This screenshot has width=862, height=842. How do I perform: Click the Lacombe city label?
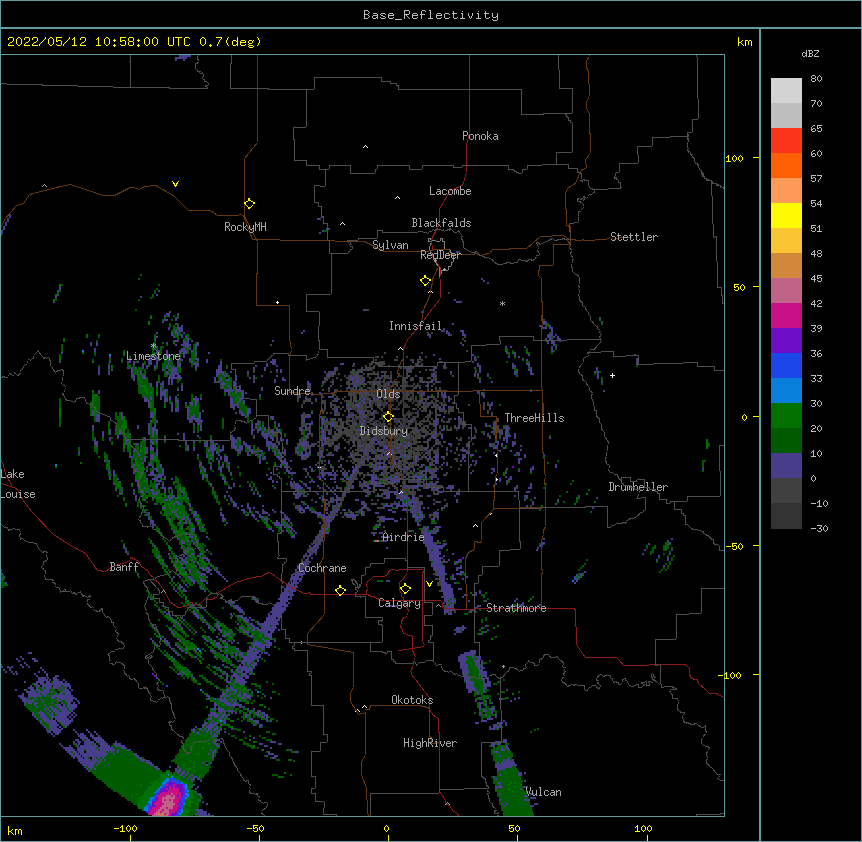coord(450,191)
